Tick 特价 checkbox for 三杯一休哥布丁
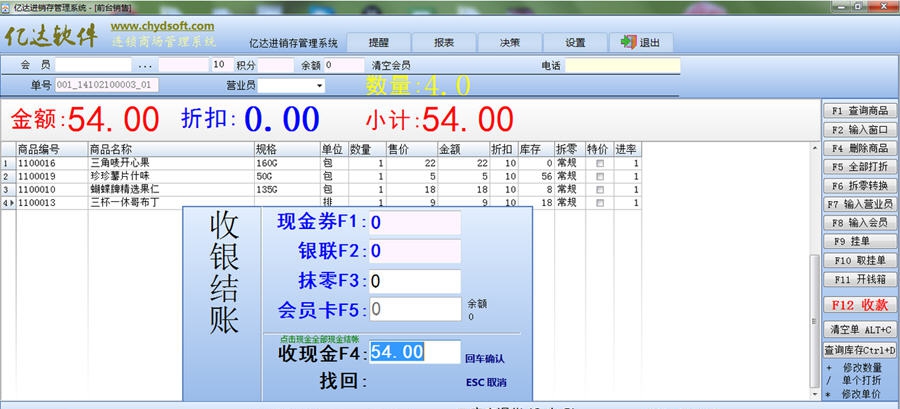Image resolution: width=900 pixels, height=409 pixels. point(600,203)
